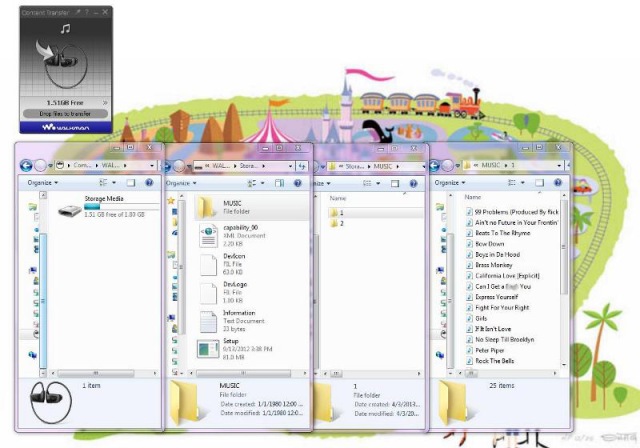
Task: Select folder 1 in MUSIC window
Action: pyautogui.click(x=375, y=213)
